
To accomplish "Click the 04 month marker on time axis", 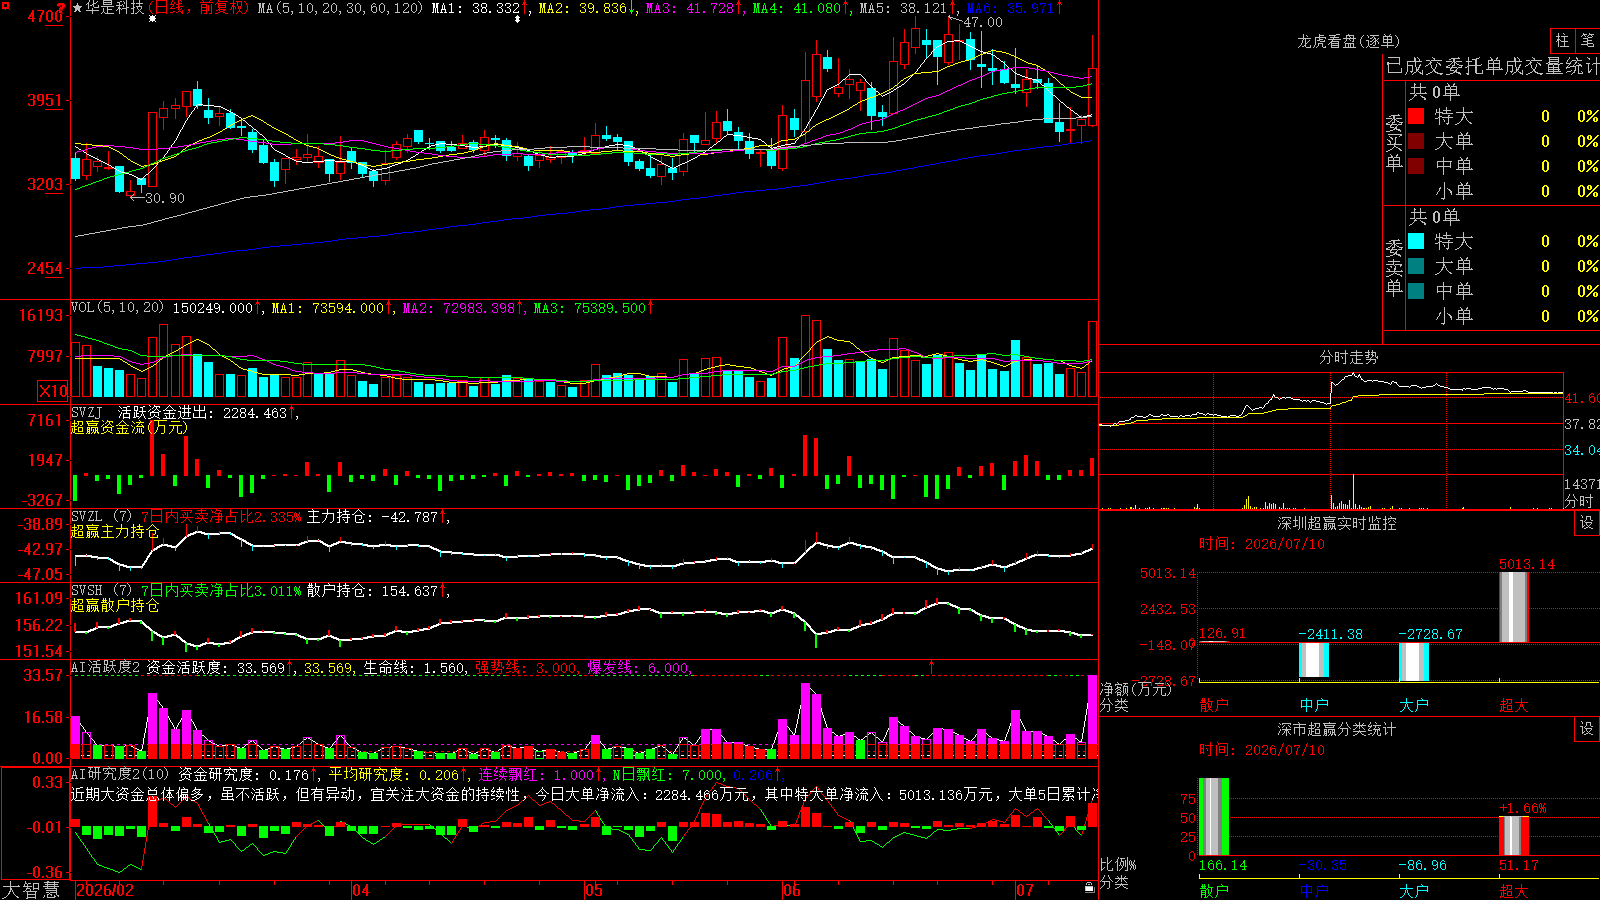I will pos(361,890).
